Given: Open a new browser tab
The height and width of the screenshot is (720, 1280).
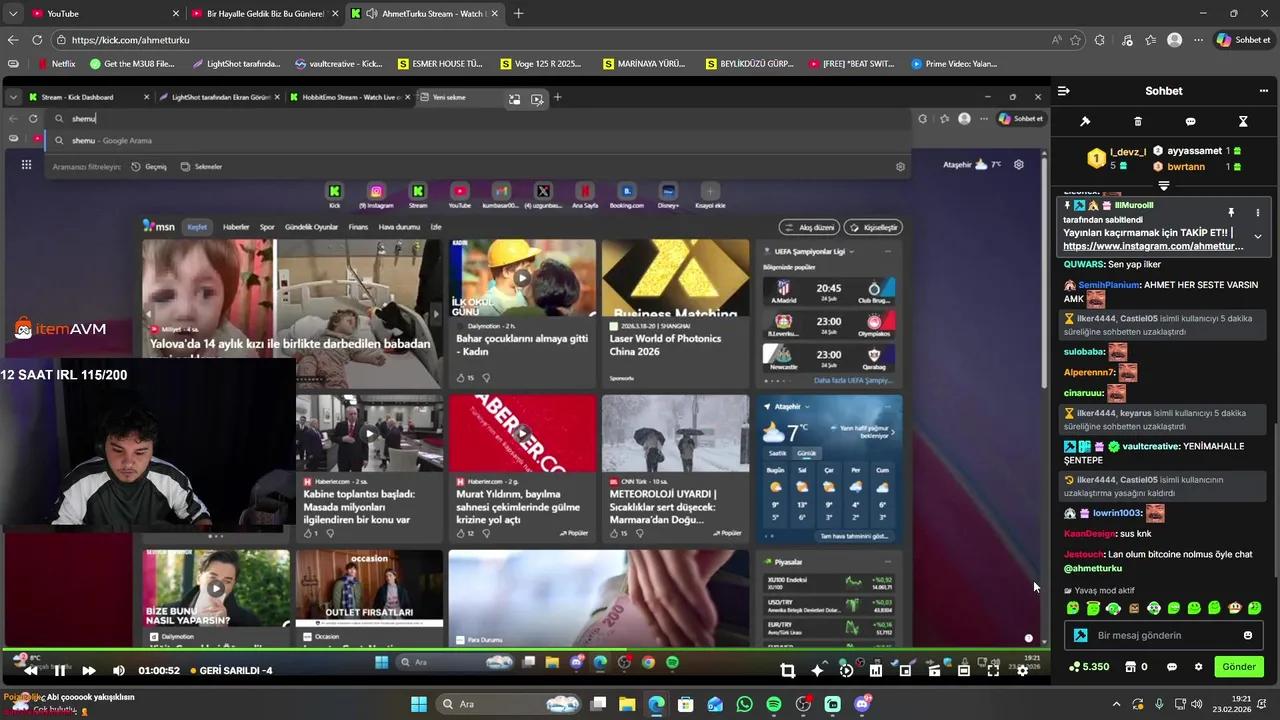Looking at the screenshot, I should click(x=518, y=14).
